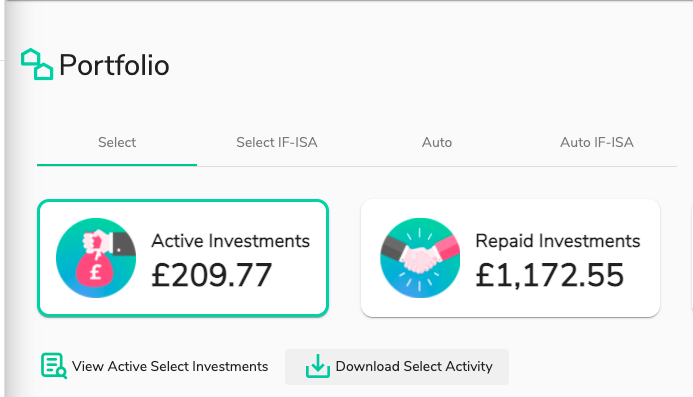This screenshot has height=397, width=693.
Task: Open the Auto IF-ISA tab
Action: point(597,142)
